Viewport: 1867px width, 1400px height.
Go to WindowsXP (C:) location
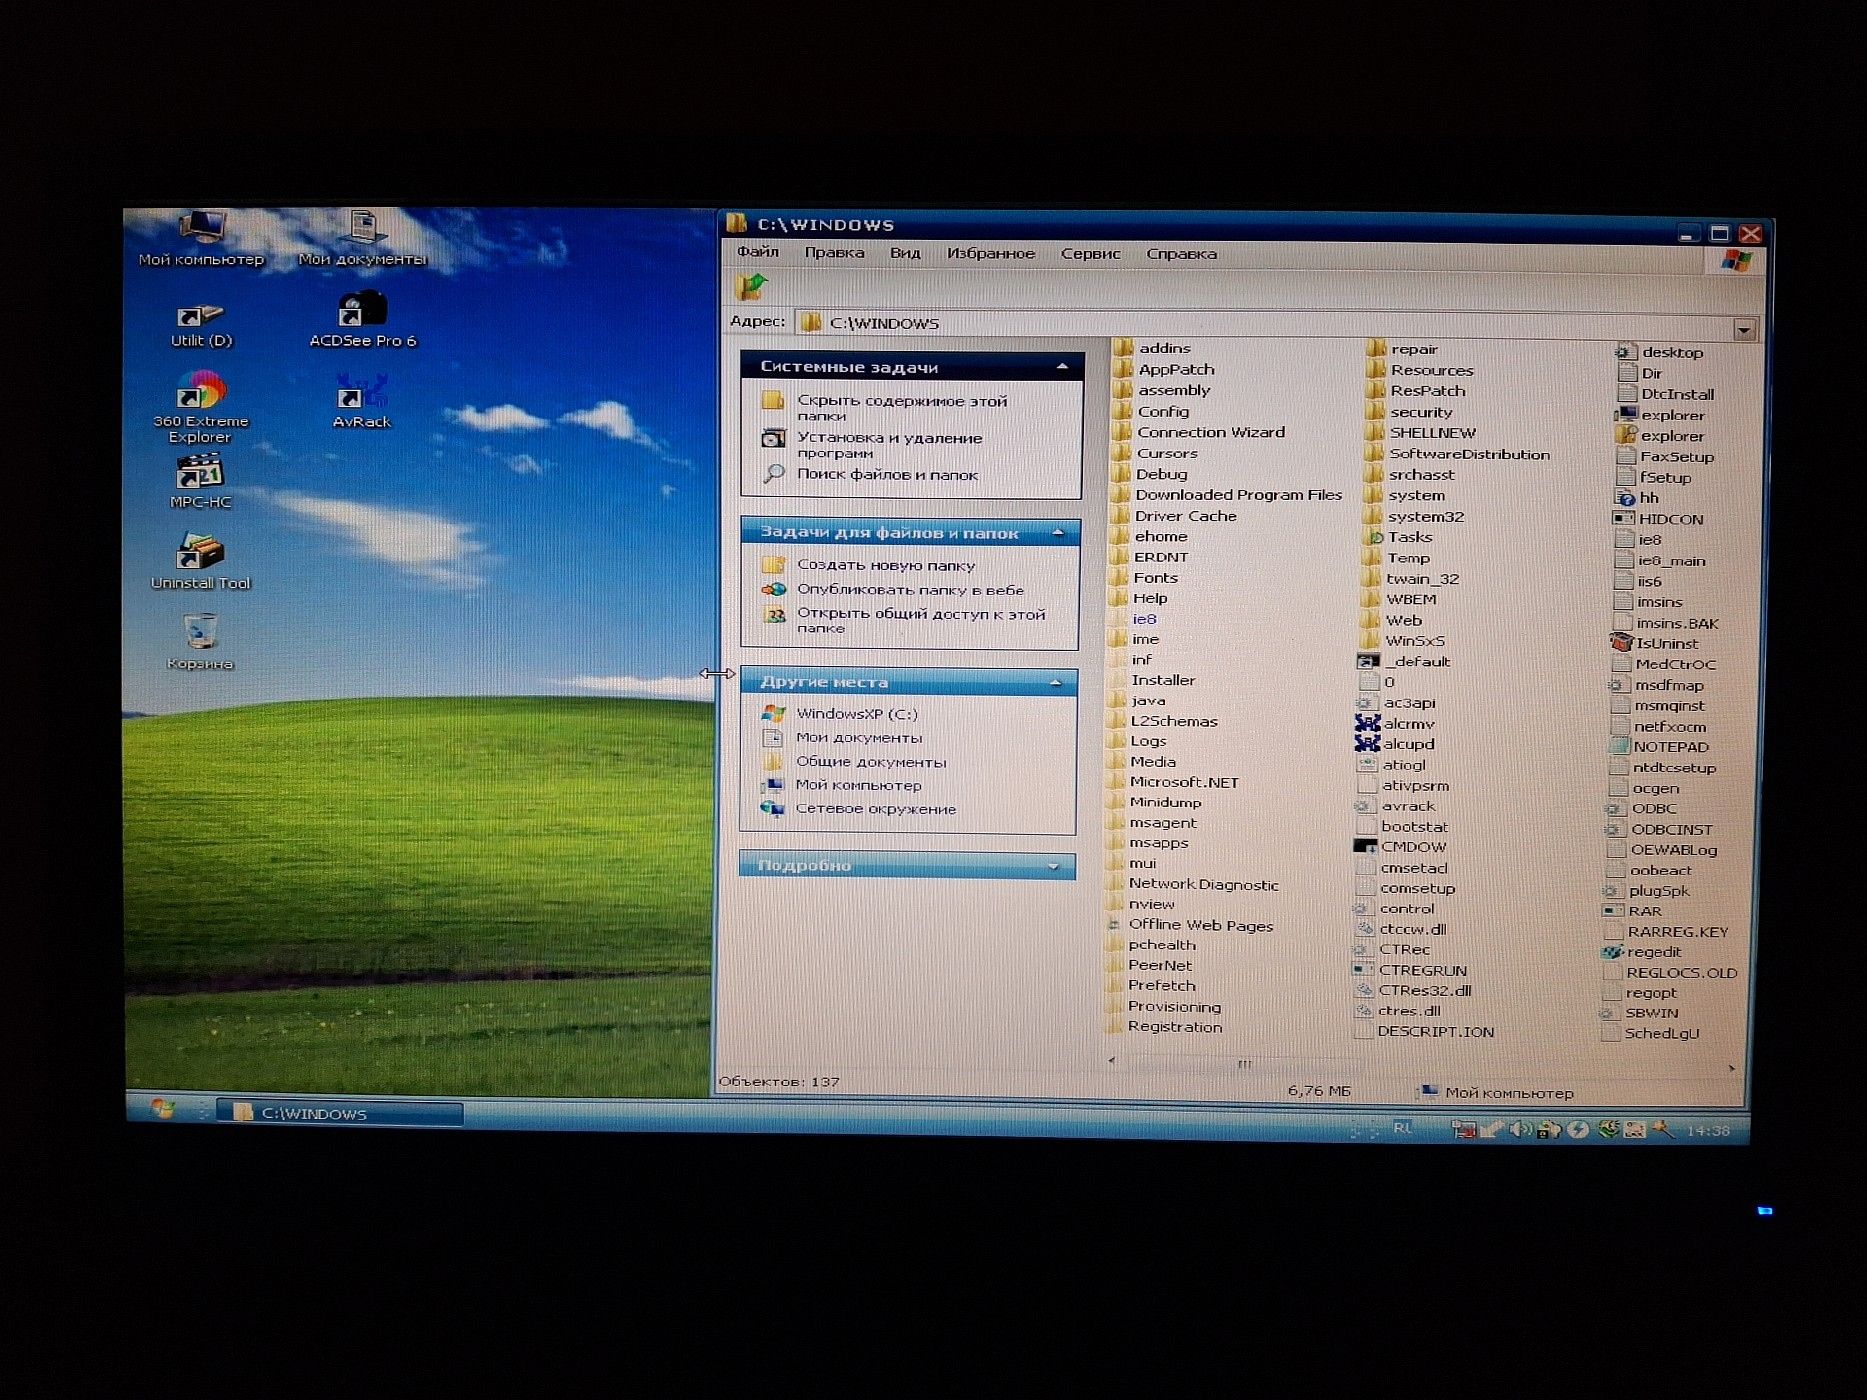click(x=856, y=714)
